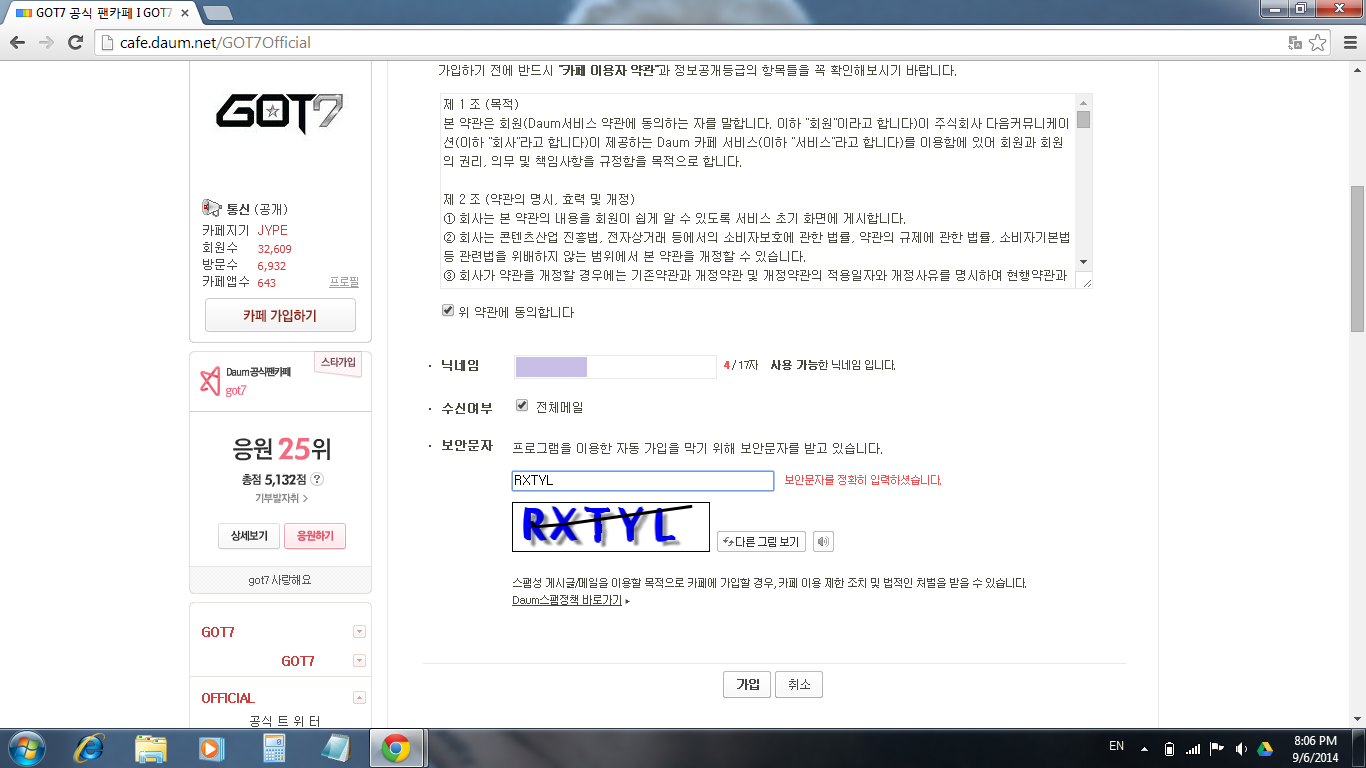Click the 스타가입 badge
Viewport: 1366px width, 768px height.
(x=337, y=364)
